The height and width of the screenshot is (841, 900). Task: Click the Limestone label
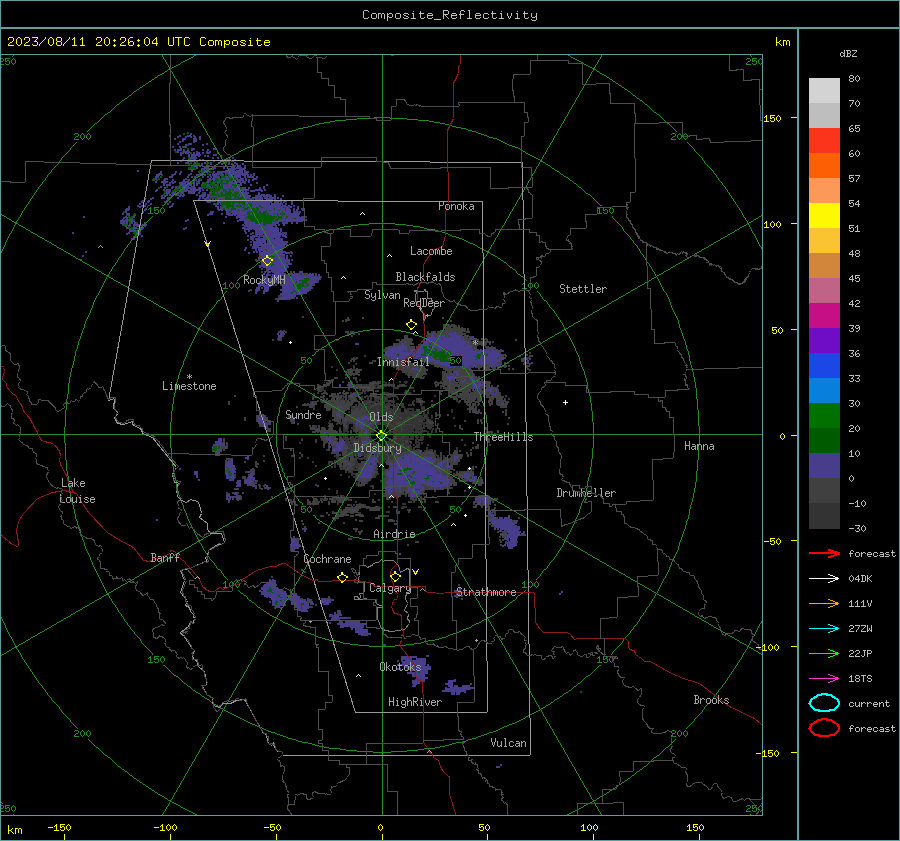point(189,386)
